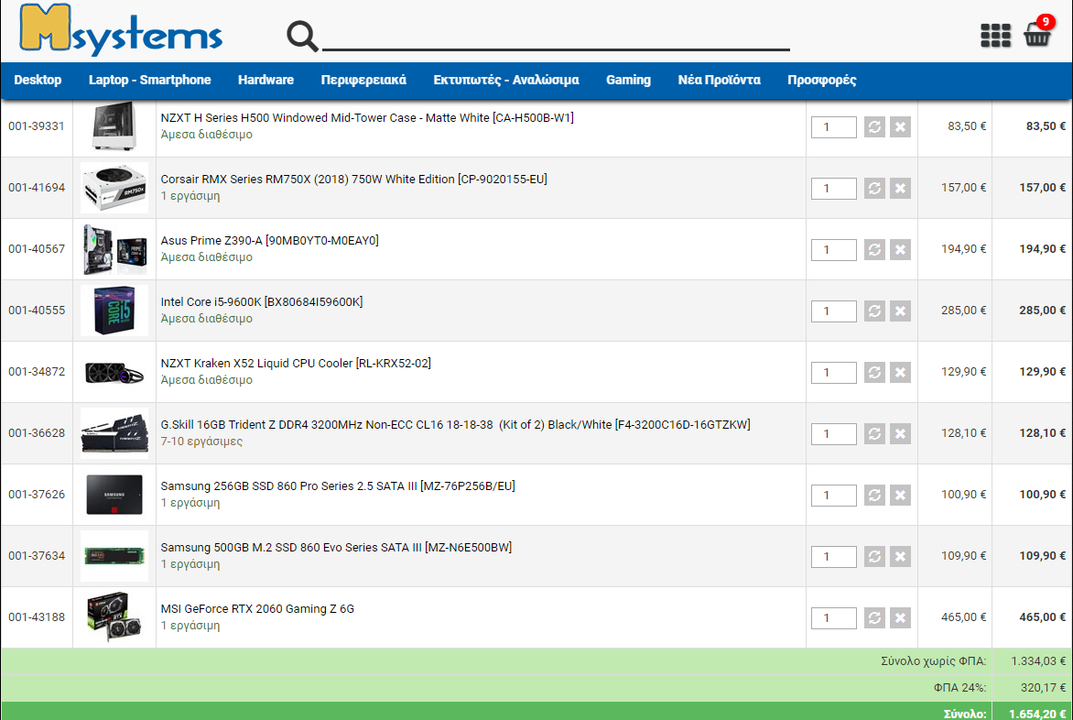Screen dimensions: 1073x720
Task: Open Asus Prime Z390-A product link
Action: [x=270, y=241]
